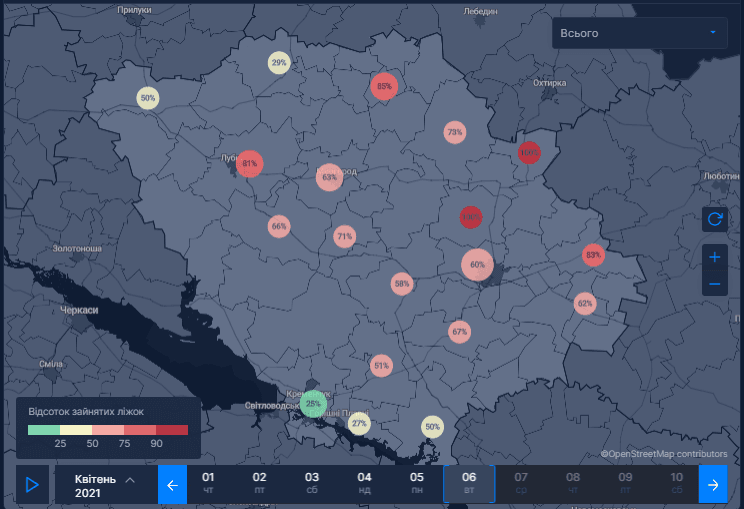Zoom in with the plus icon
This screenshot has height=509, width=744.
(715, 257)
